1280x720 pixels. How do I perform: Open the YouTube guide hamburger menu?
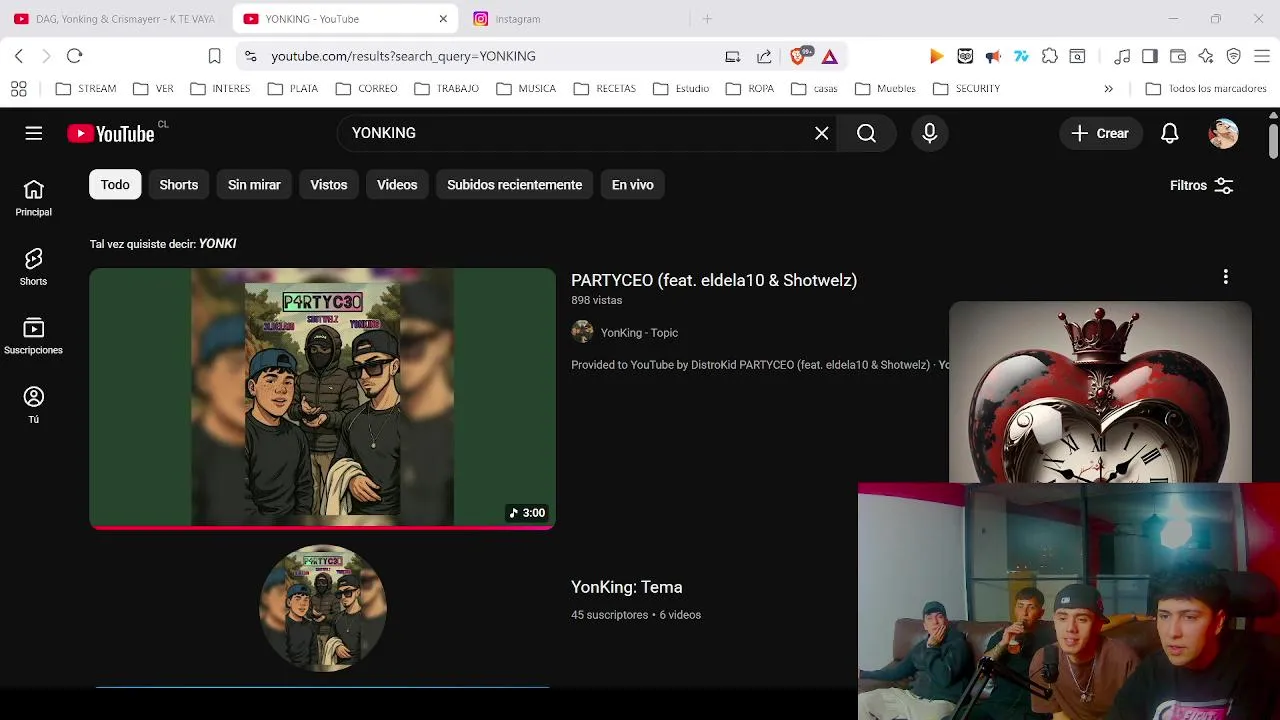pos(34,133)
